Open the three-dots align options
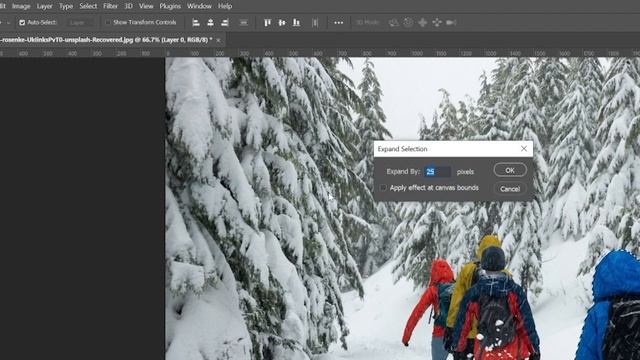This screenshot has height=360, width=640. [x=339, y=22]
